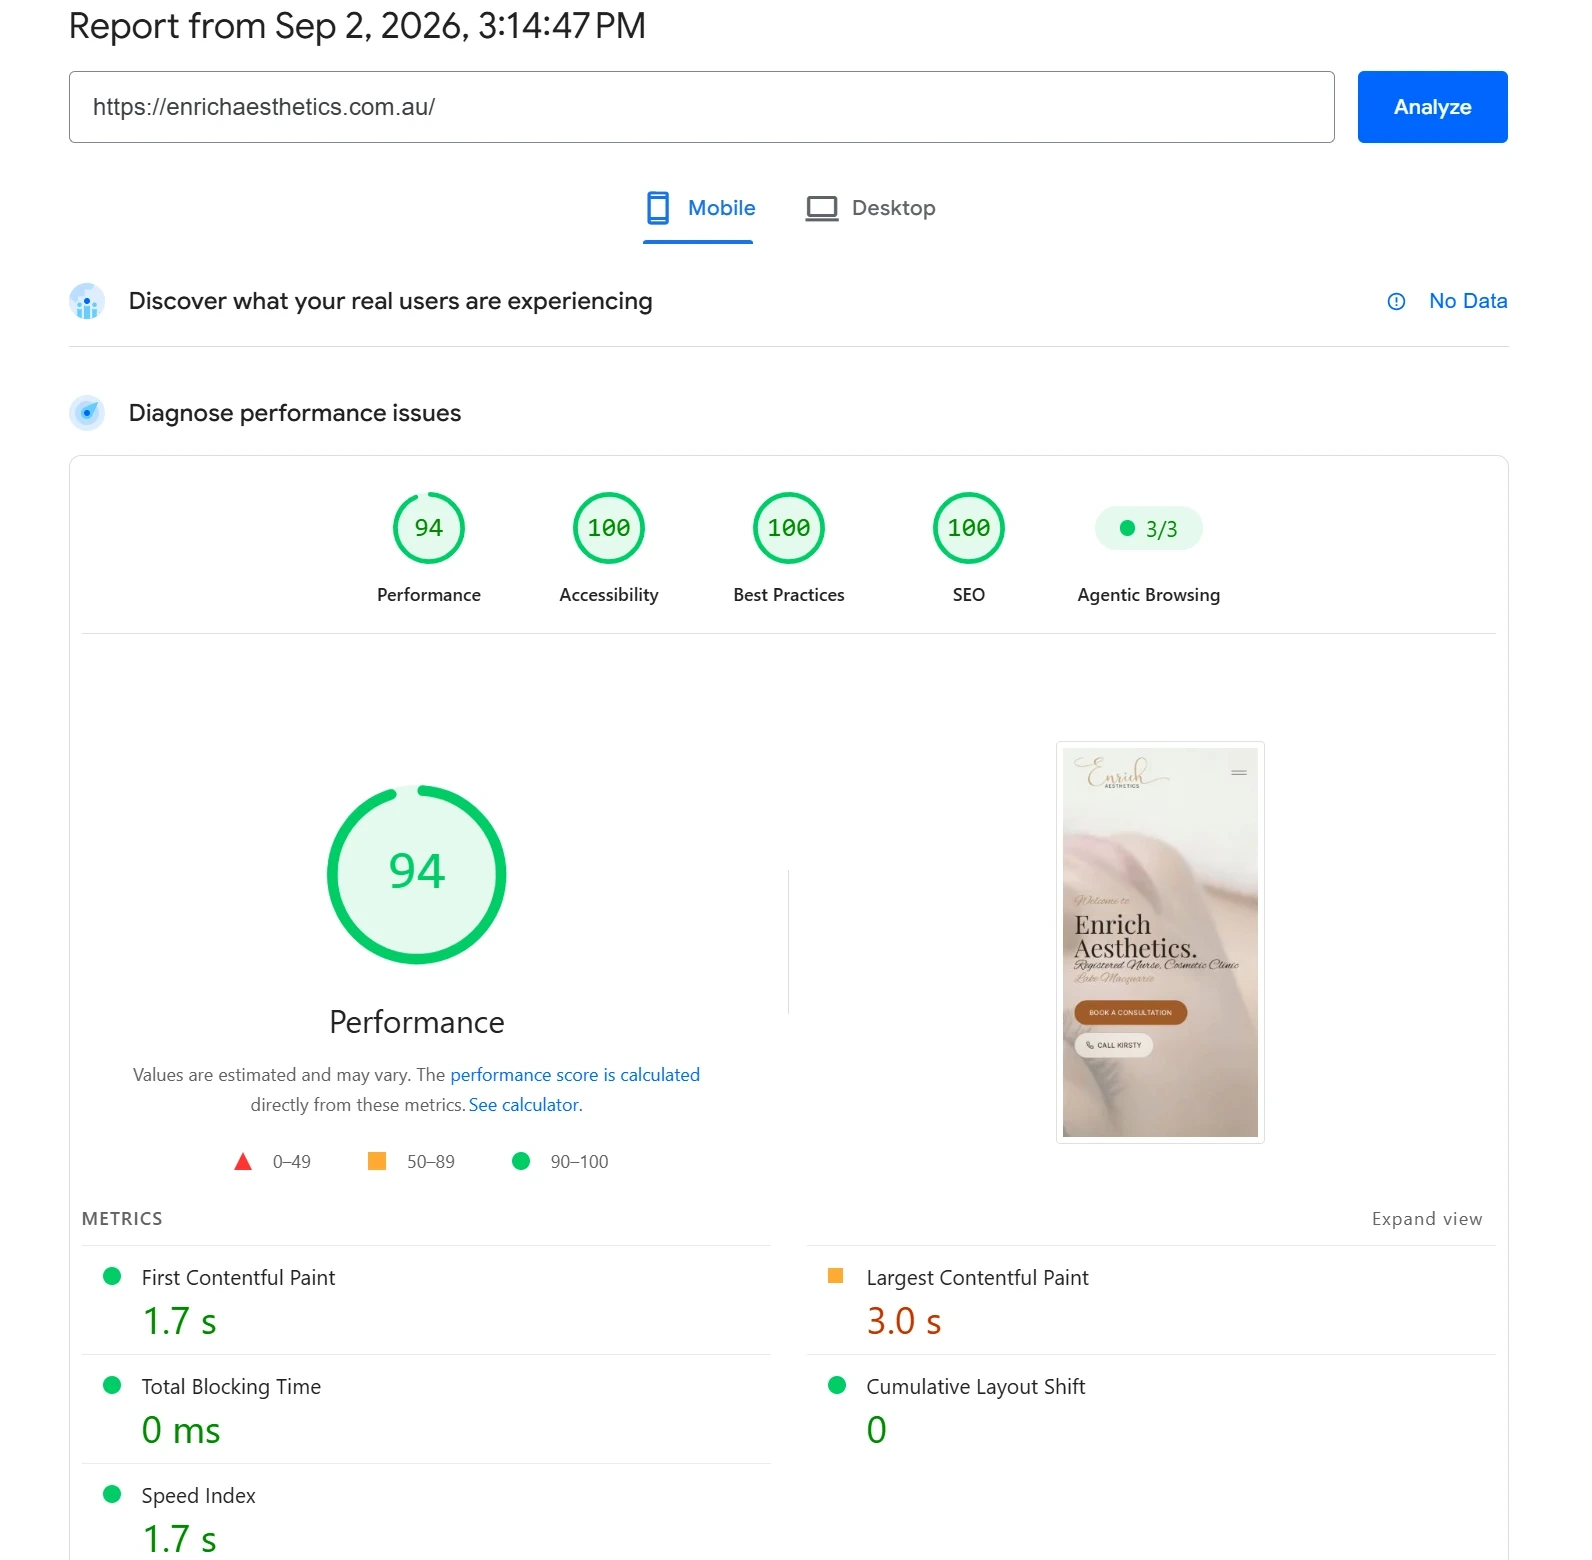Click the diagnose performance issues icon
This screenshot has width=1592, height=1560.
[x=87, y=413]
